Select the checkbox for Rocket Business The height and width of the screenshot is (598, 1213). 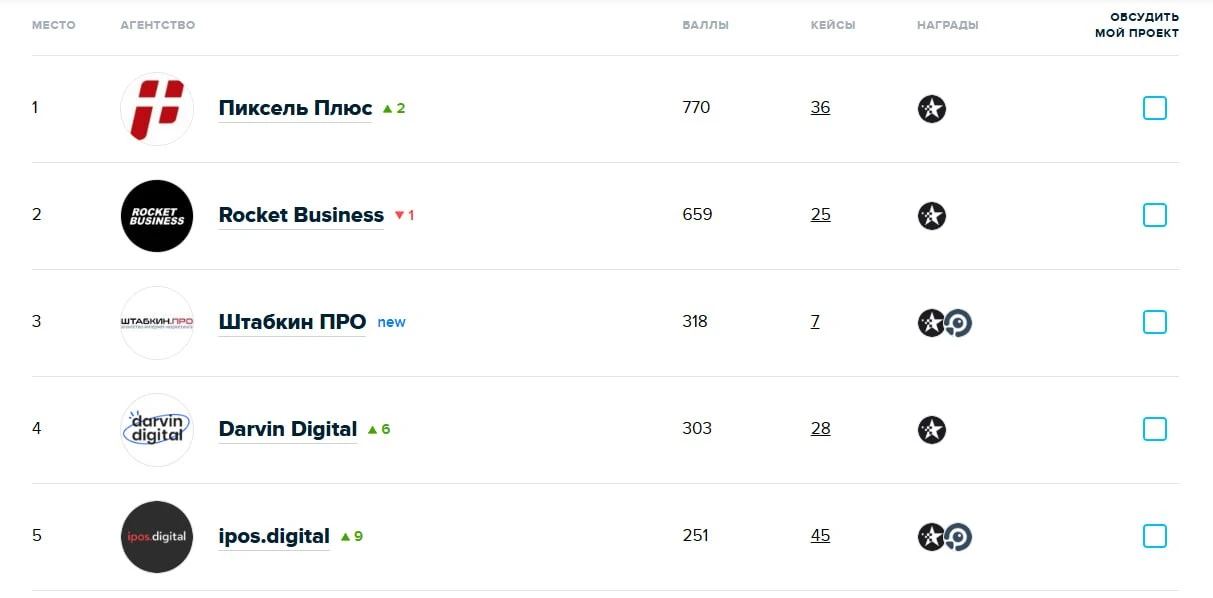pyautogui.click(x=1155, y=215)
